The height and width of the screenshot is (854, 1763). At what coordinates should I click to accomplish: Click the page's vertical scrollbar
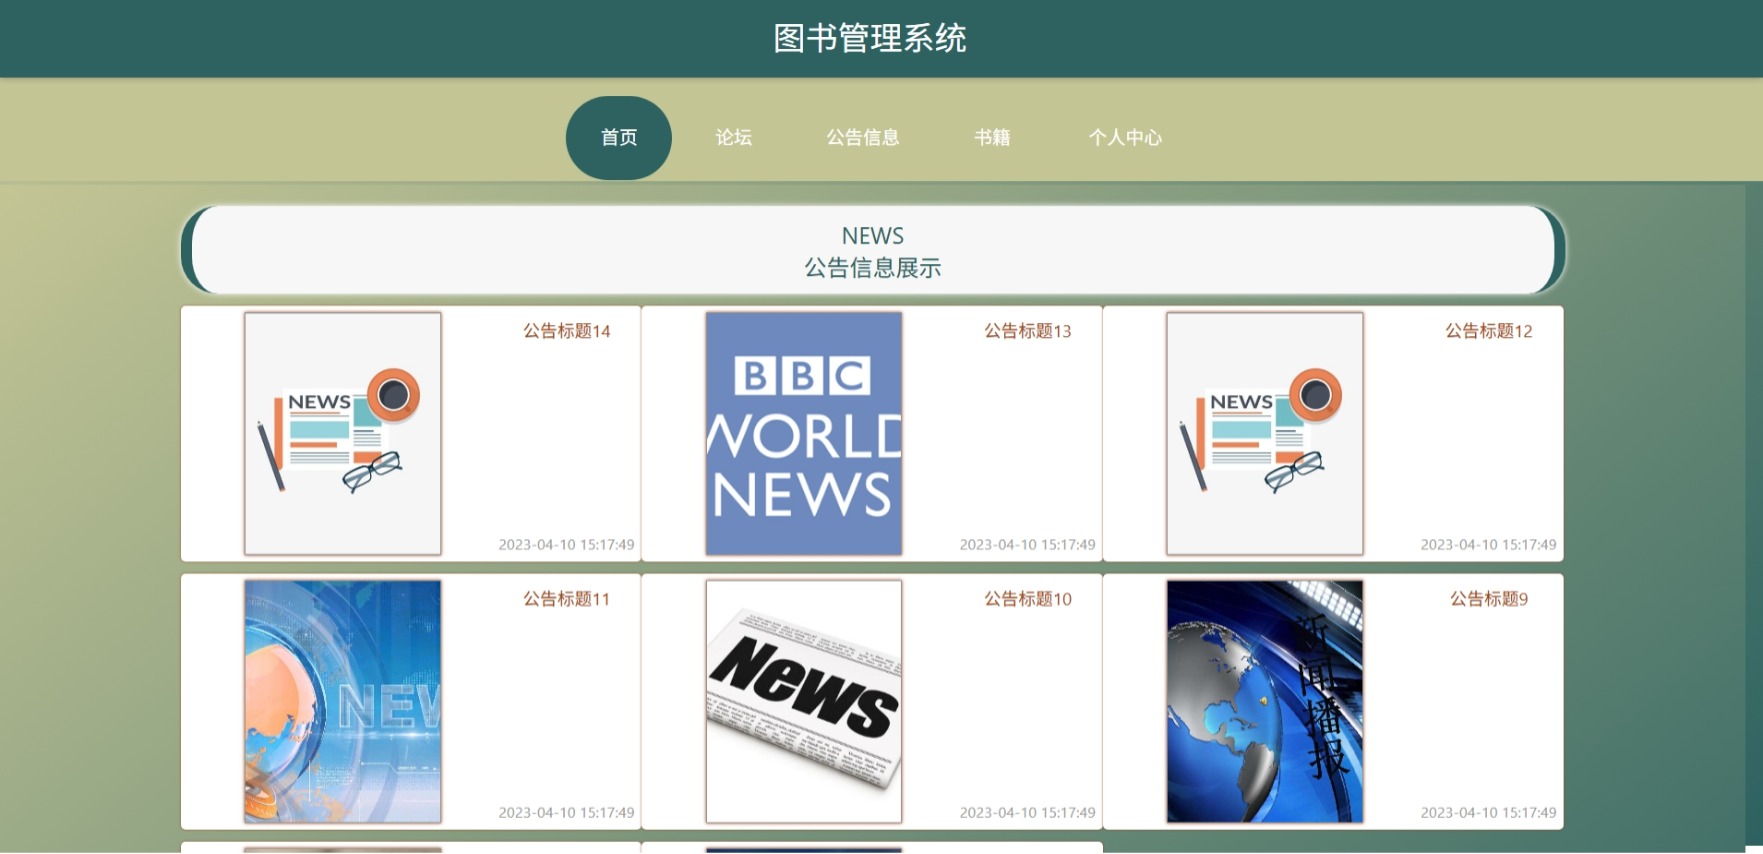(1754, 516)
